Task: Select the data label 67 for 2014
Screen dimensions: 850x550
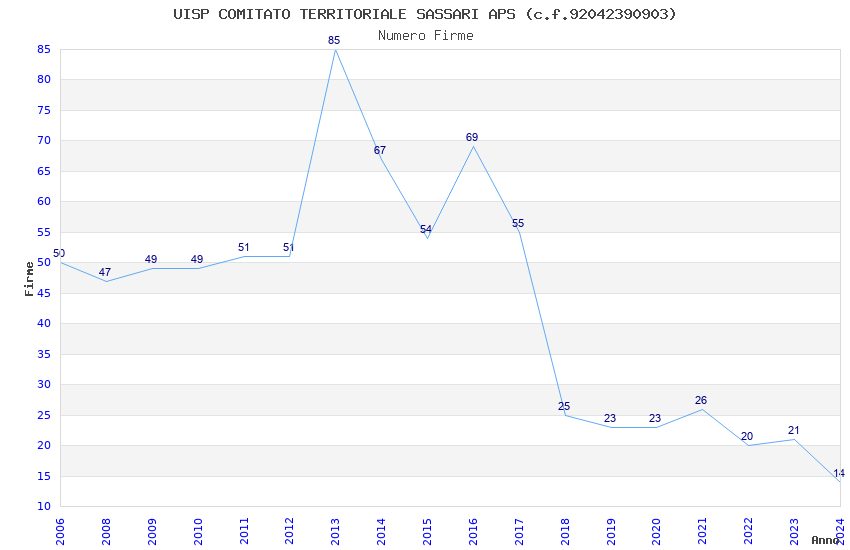Action: [x=379, y=150]
